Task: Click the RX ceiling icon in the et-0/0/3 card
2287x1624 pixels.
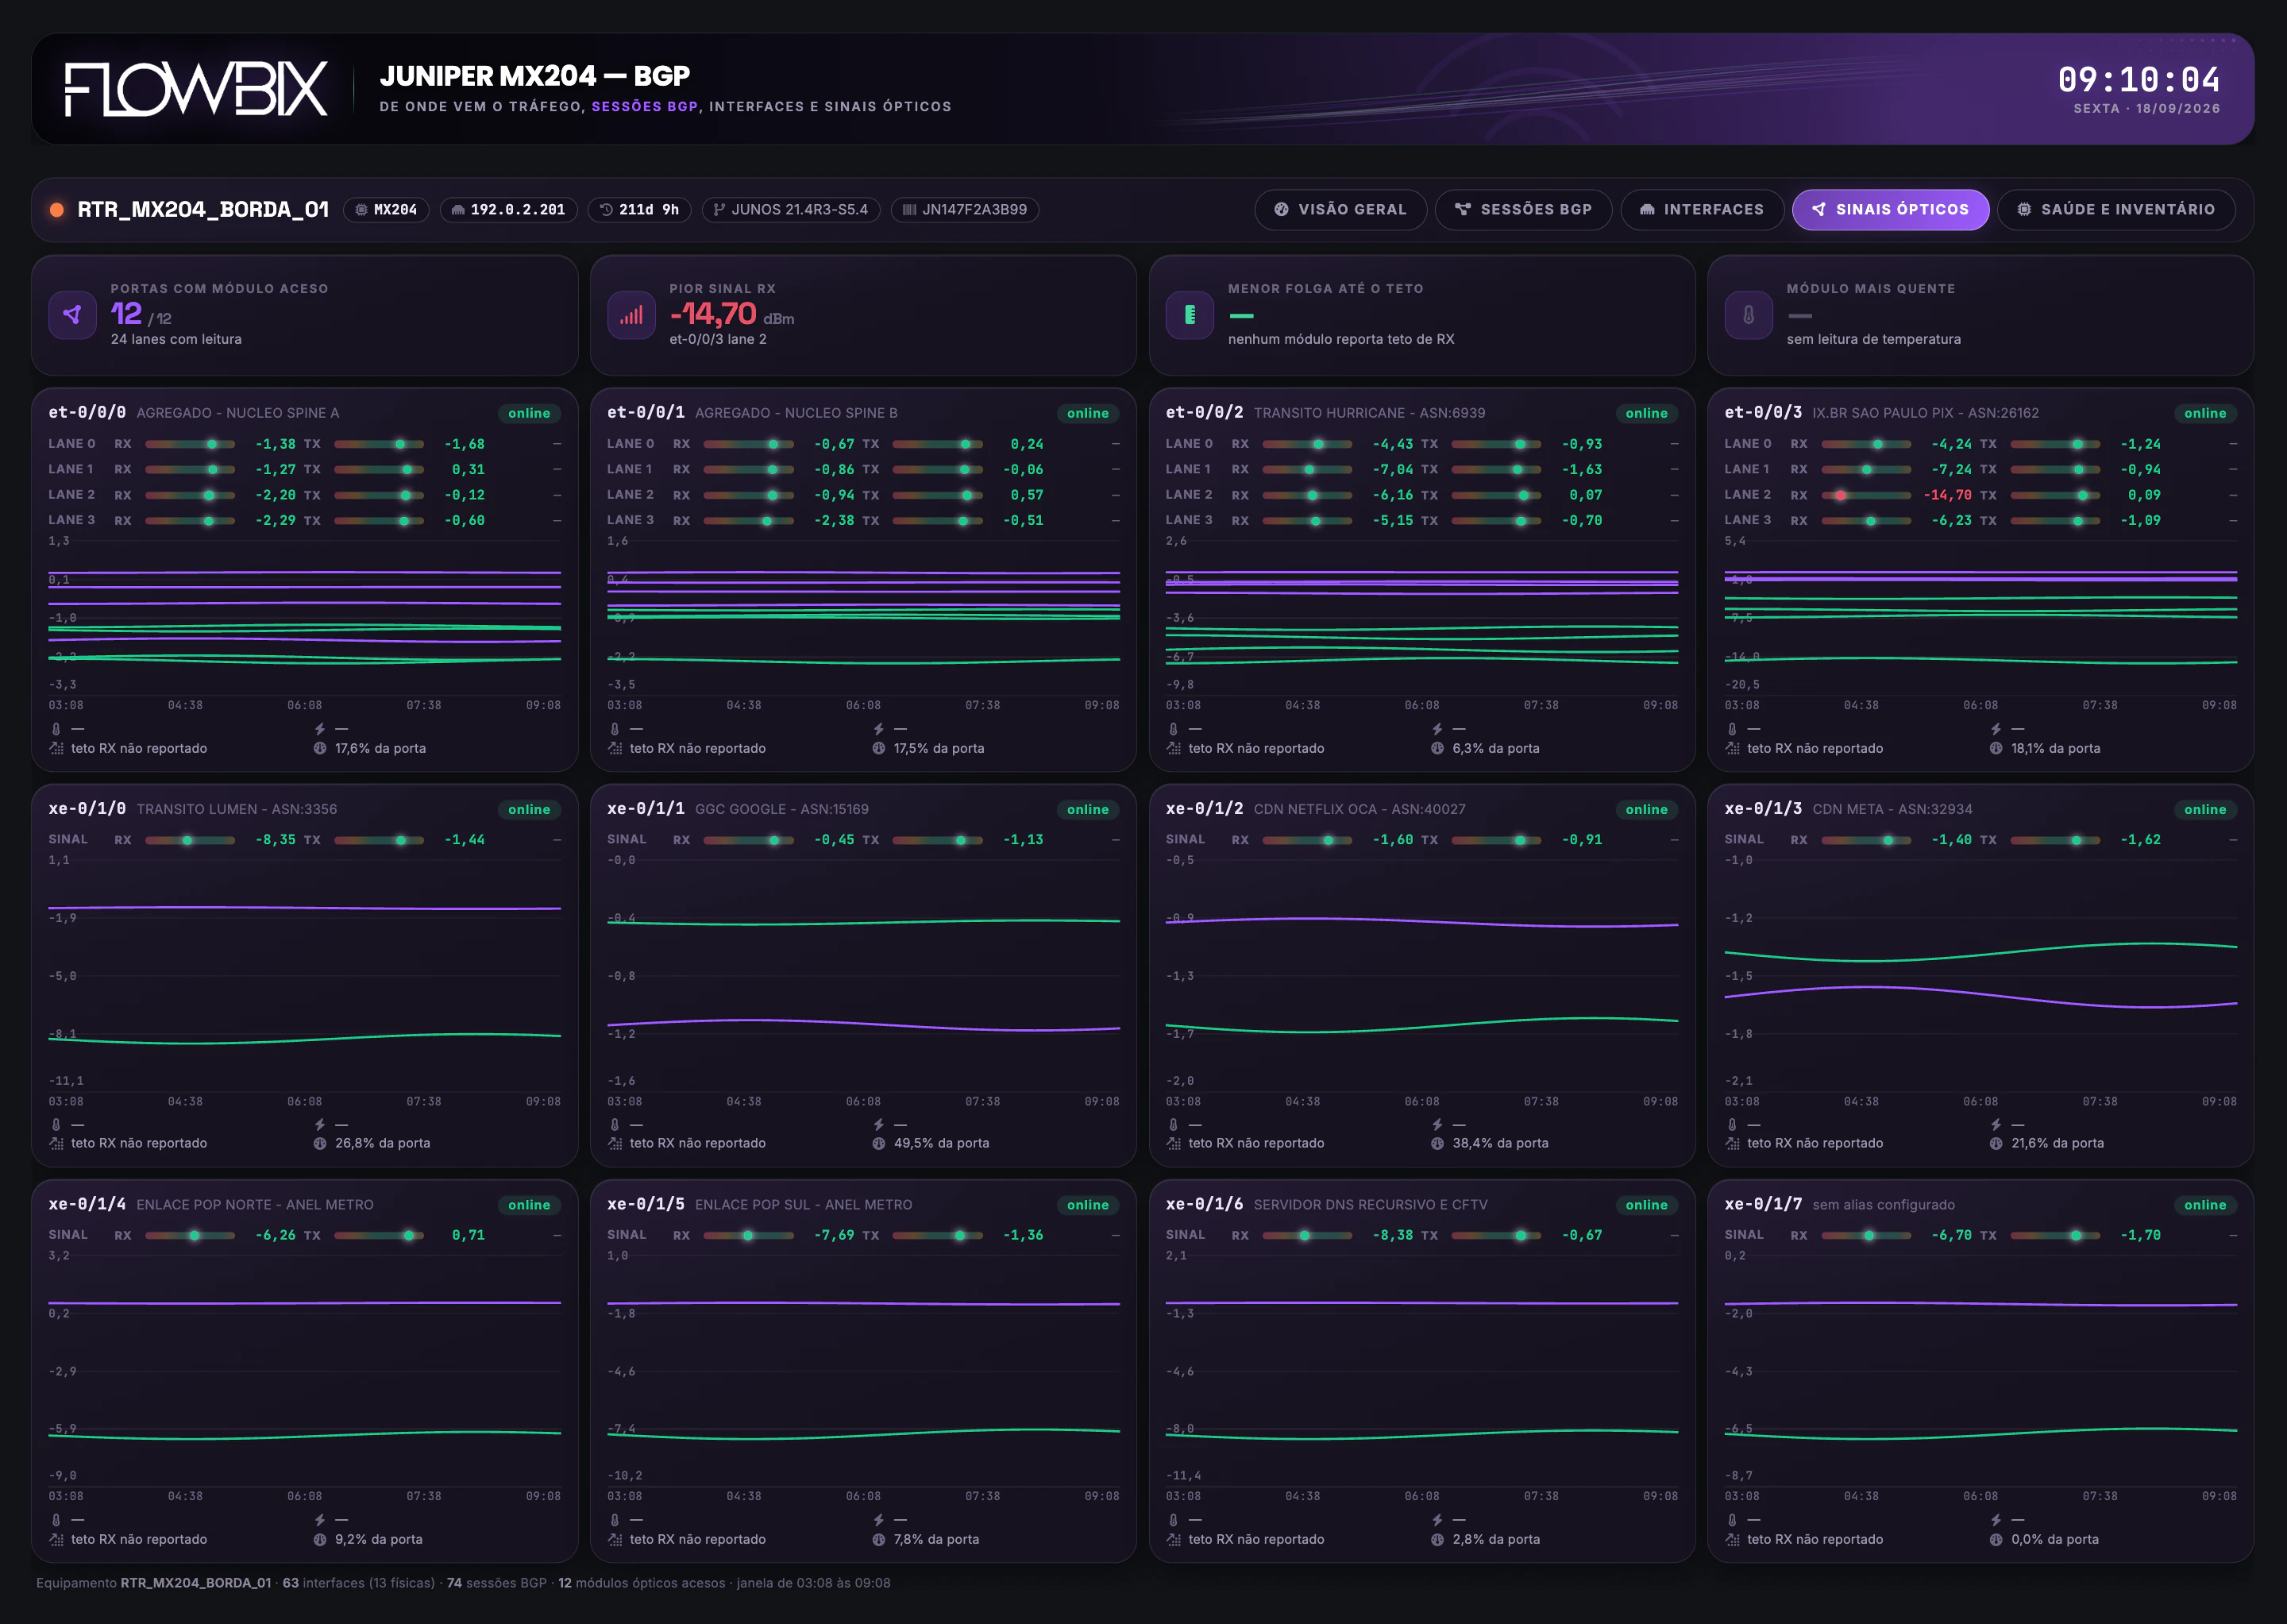Action: (x=1733, y=748)
